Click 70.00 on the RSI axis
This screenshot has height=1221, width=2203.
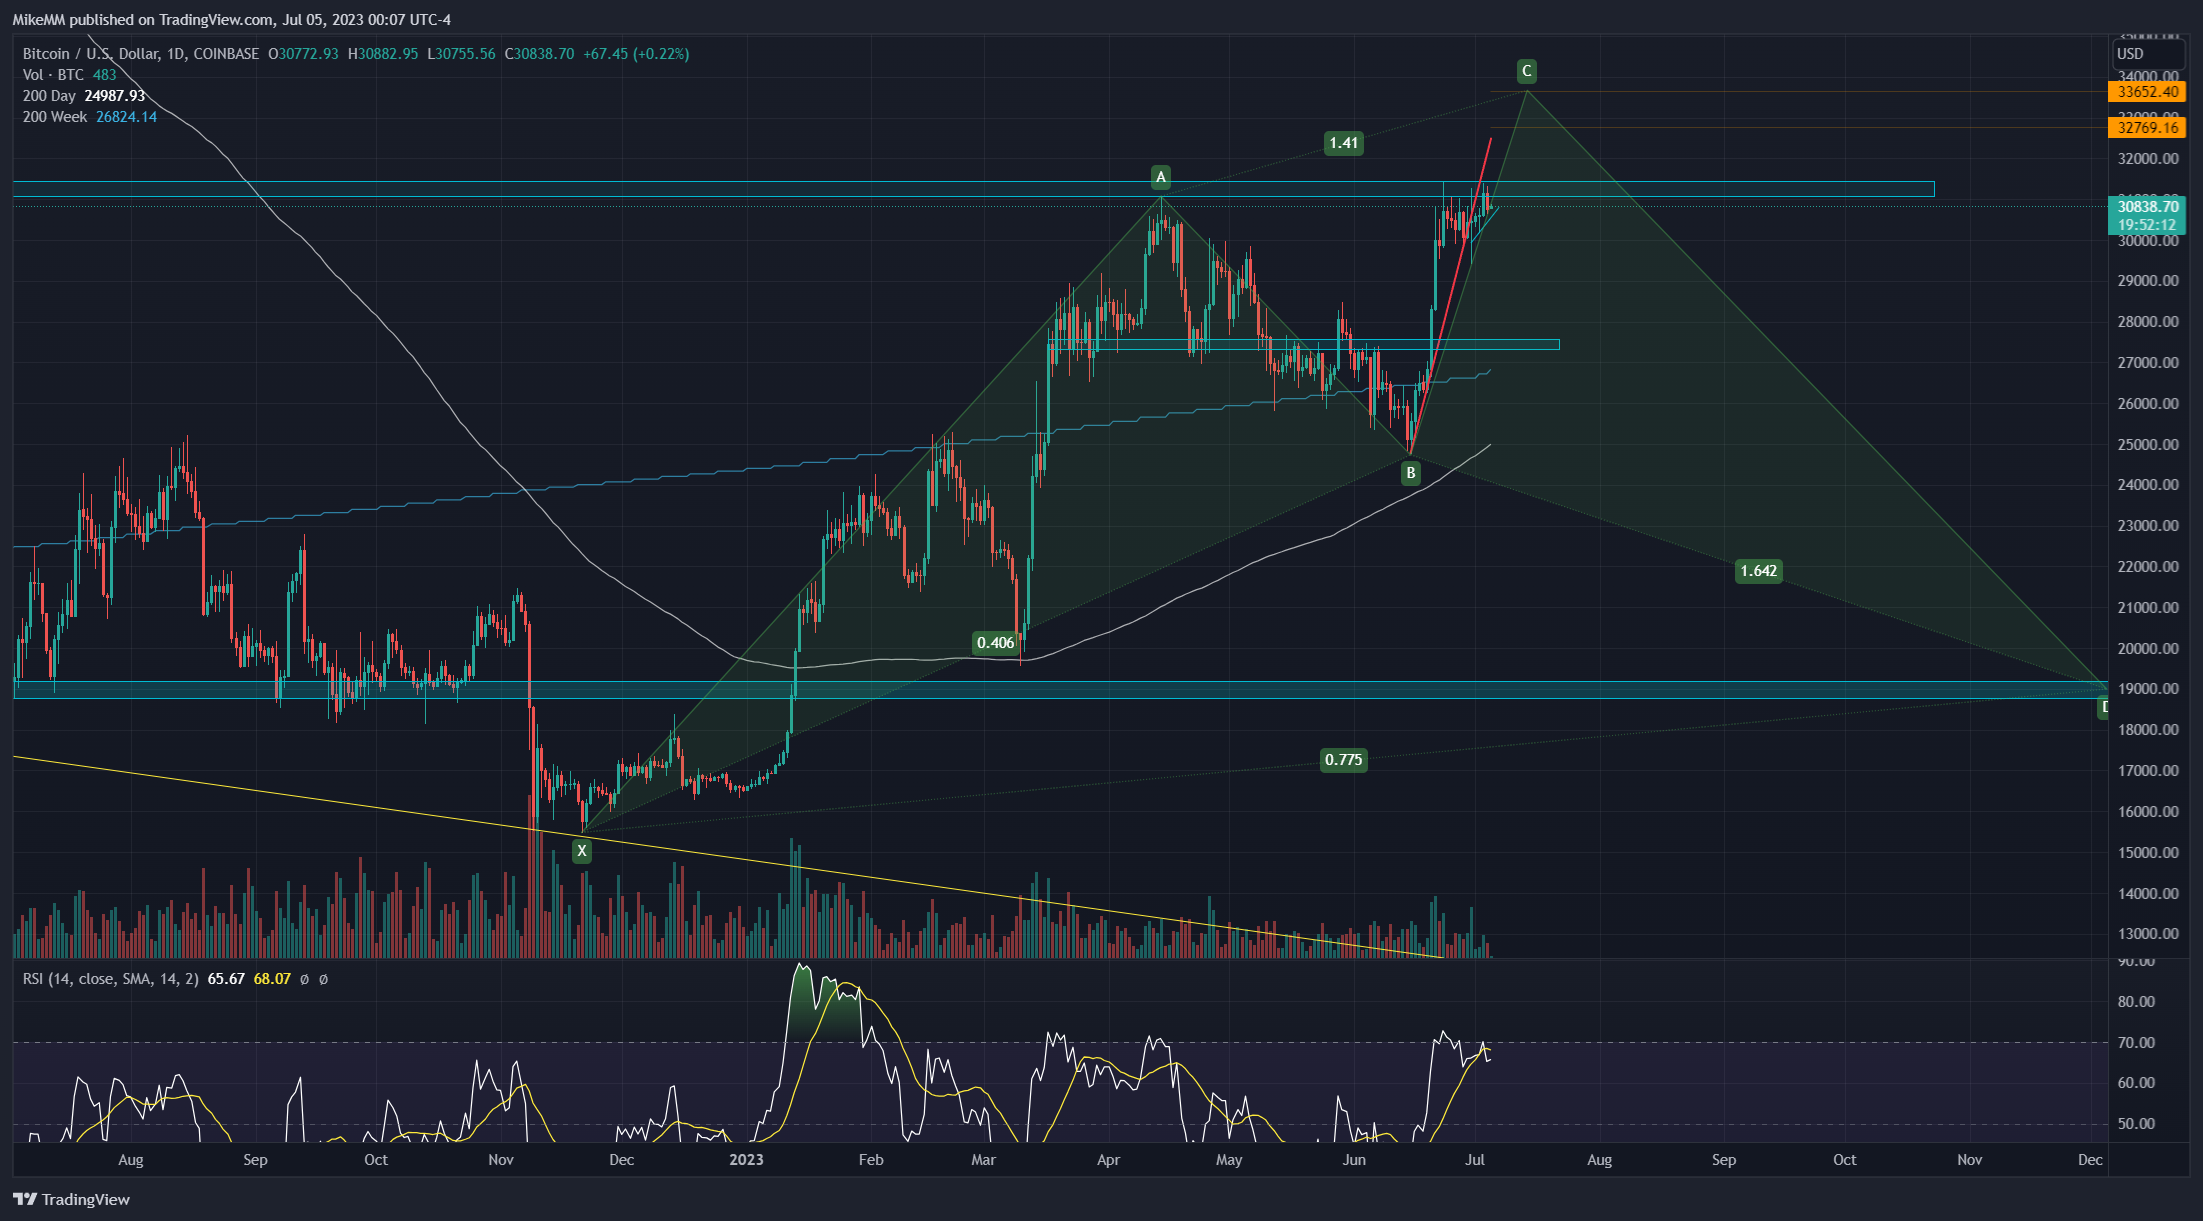click(2137, 1043)
